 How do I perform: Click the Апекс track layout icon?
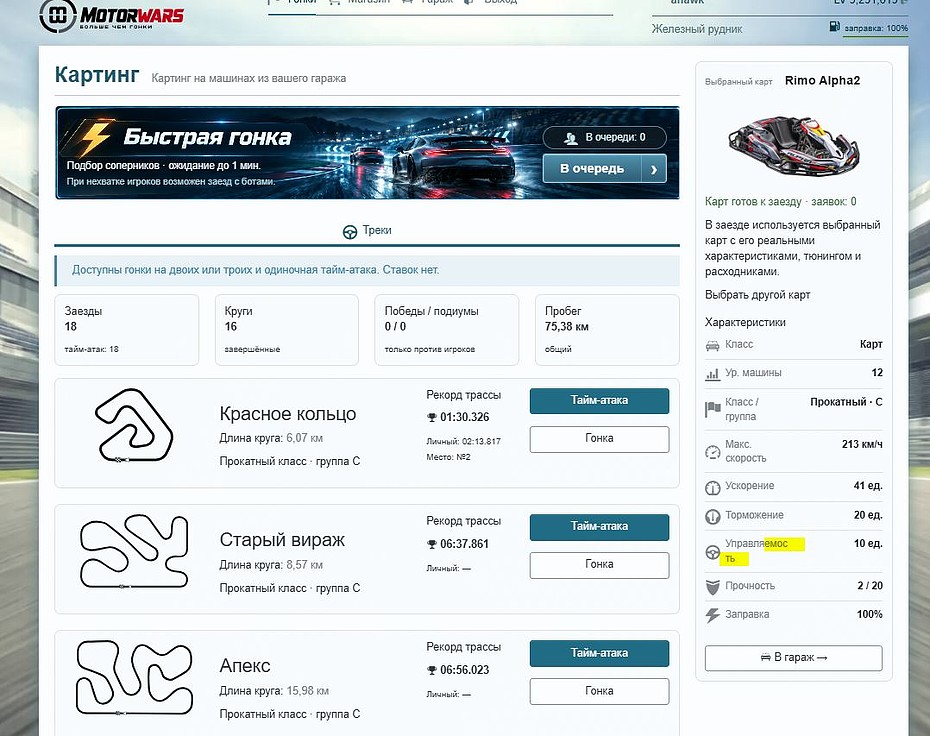coord(134,677)
